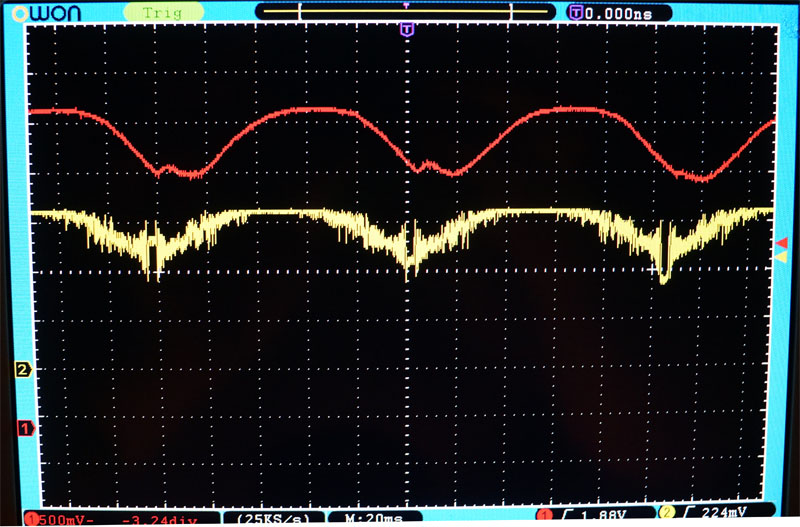
Task: Click the purple T icon beside 0.000ns
Action: click(576, 13)
